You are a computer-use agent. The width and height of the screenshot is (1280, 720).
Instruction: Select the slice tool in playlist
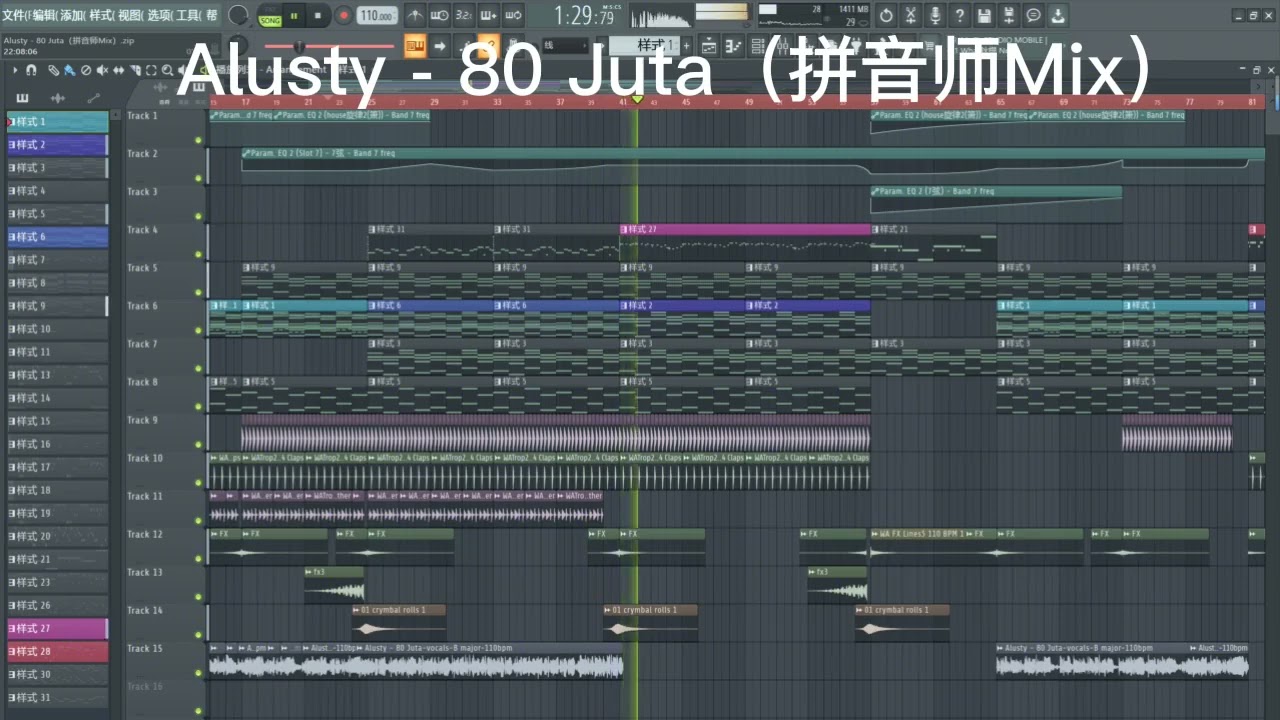coord(135,70)
